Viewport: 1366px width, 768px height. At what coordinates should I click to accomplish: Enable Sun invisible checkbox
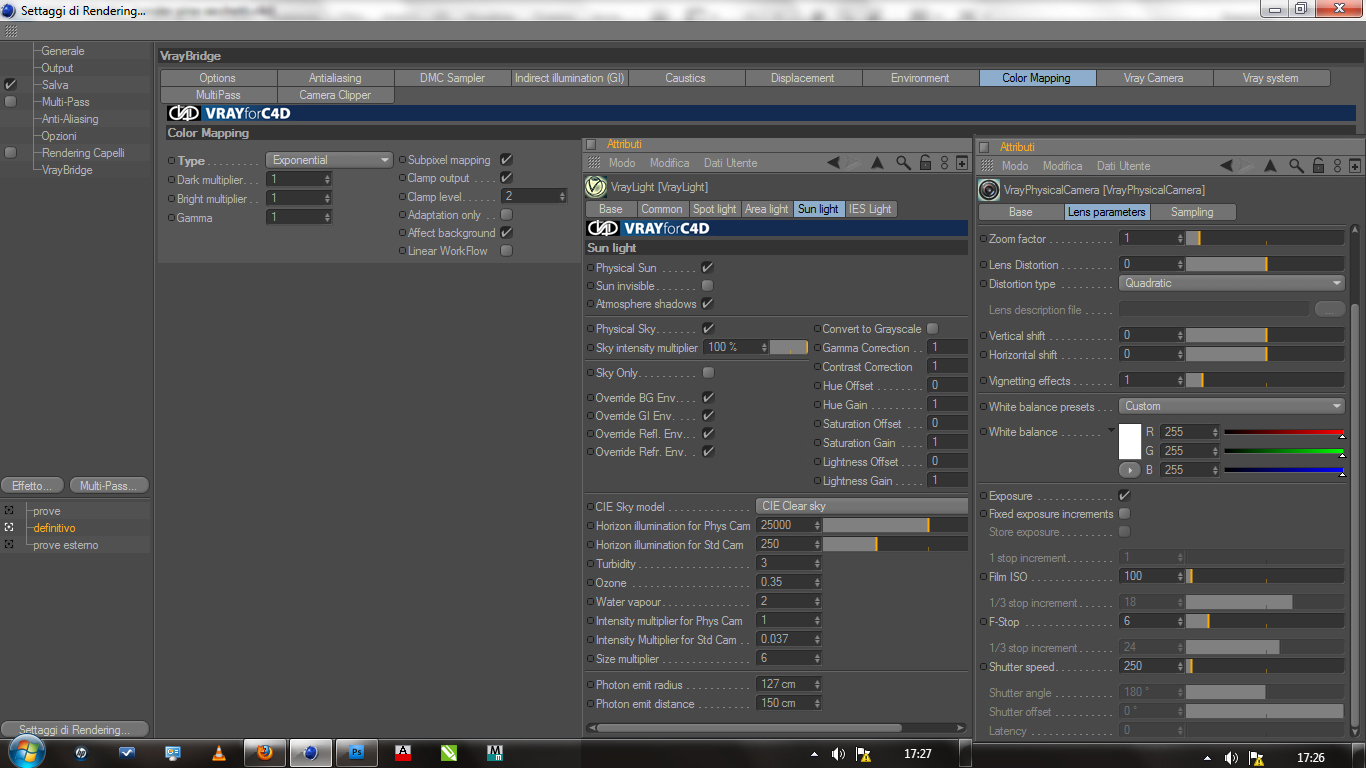pos(708,286)
